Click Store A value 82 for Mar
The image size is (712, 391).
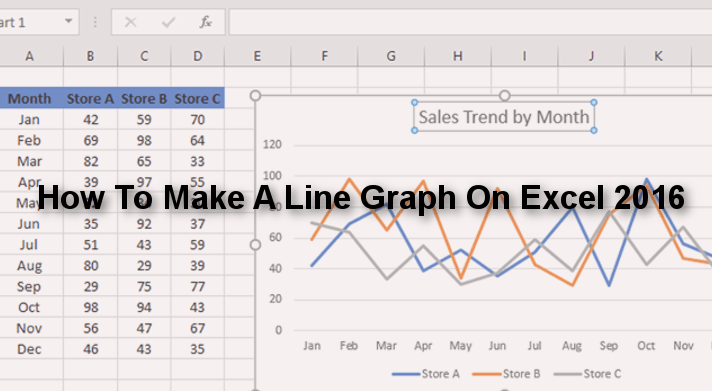click(x=90, y=161)
